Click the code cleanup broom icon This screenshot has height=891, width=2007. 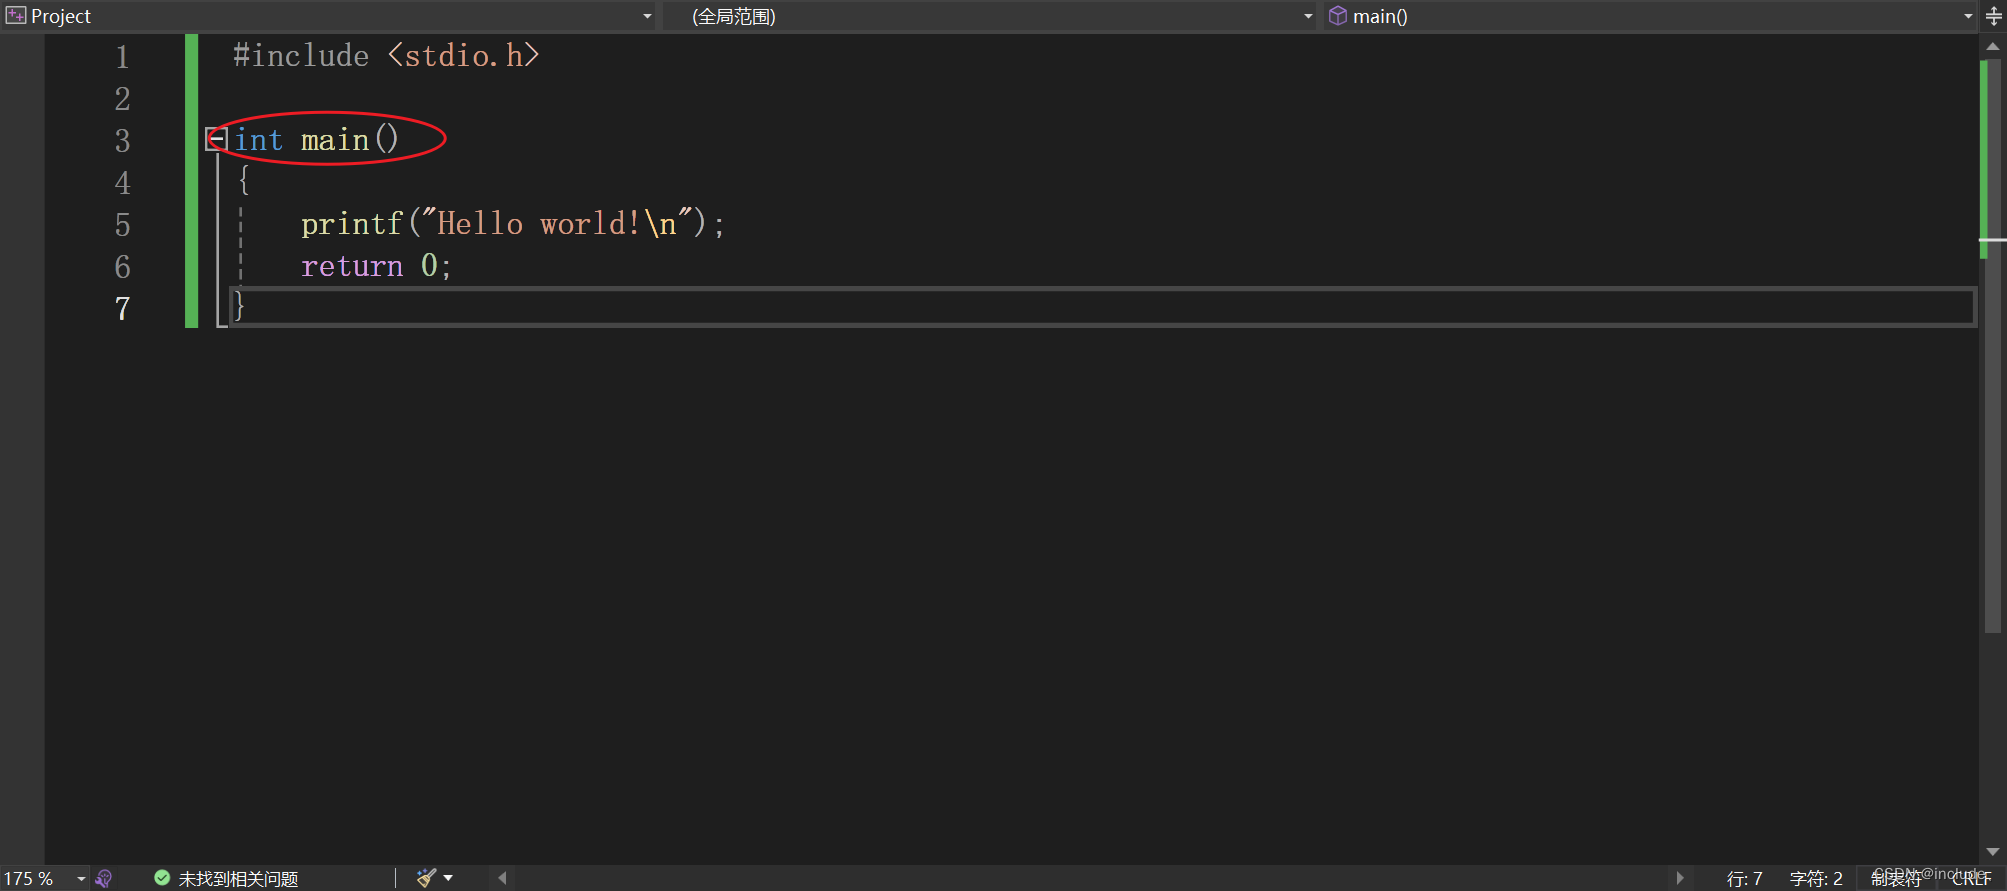coord(427,877)
